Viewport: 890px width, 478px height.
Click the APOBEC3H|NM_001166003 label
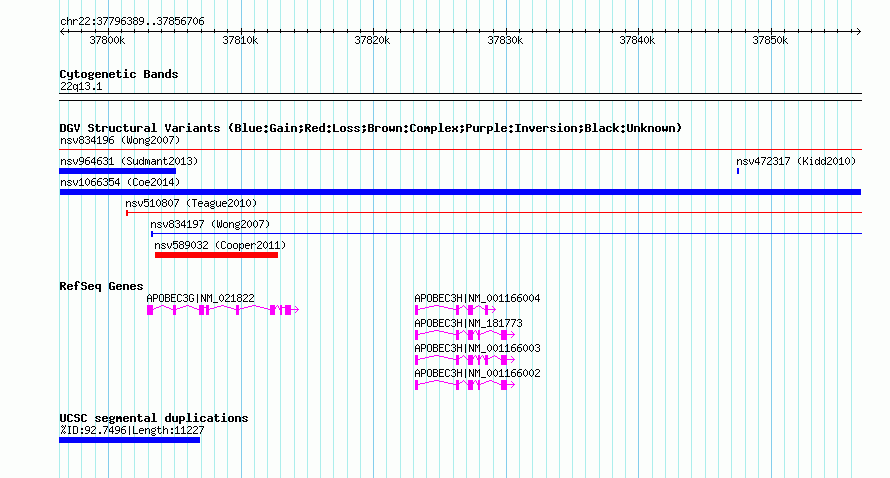coord(477,348)
